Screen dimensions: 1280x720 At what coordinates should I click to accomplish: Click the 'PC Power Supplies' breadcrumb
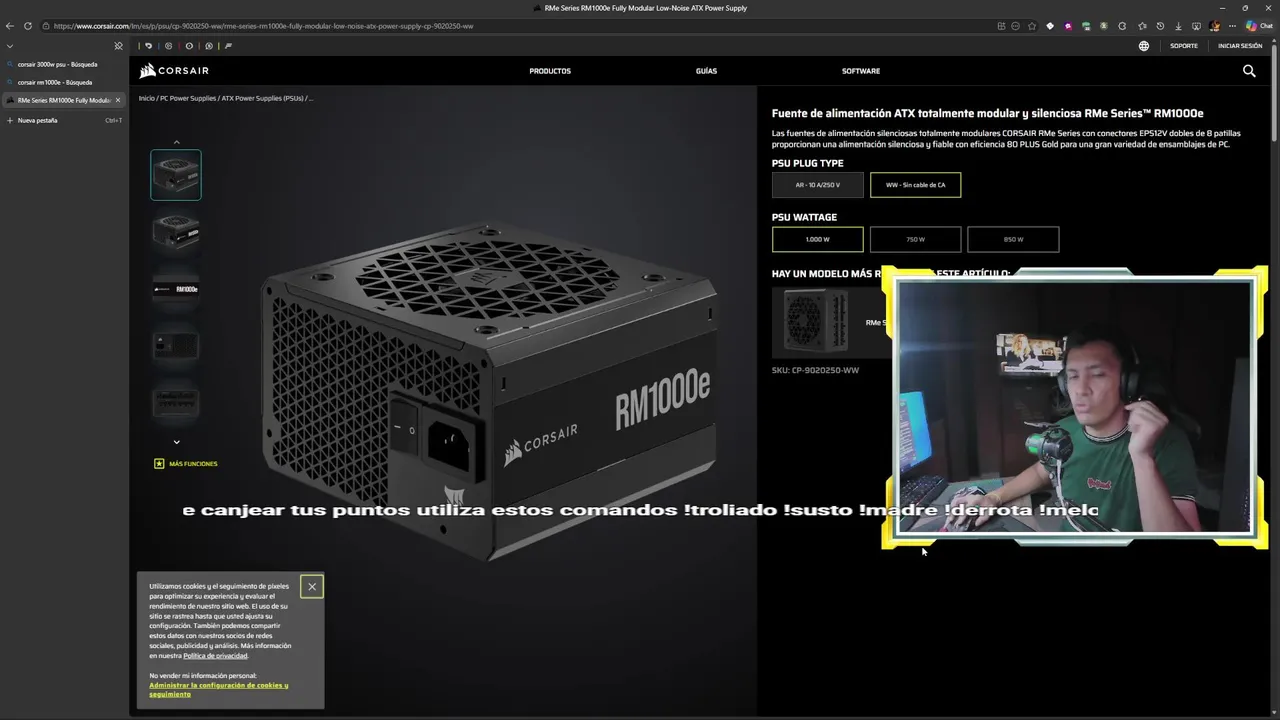coord(188,98)
